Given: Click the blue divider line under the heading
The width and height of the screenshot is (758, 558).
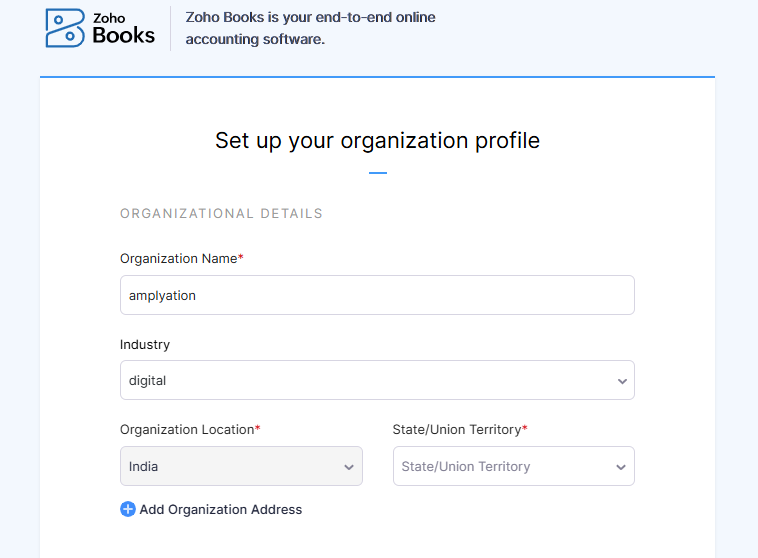Looking at the screenshot, I should click(377, 173).
